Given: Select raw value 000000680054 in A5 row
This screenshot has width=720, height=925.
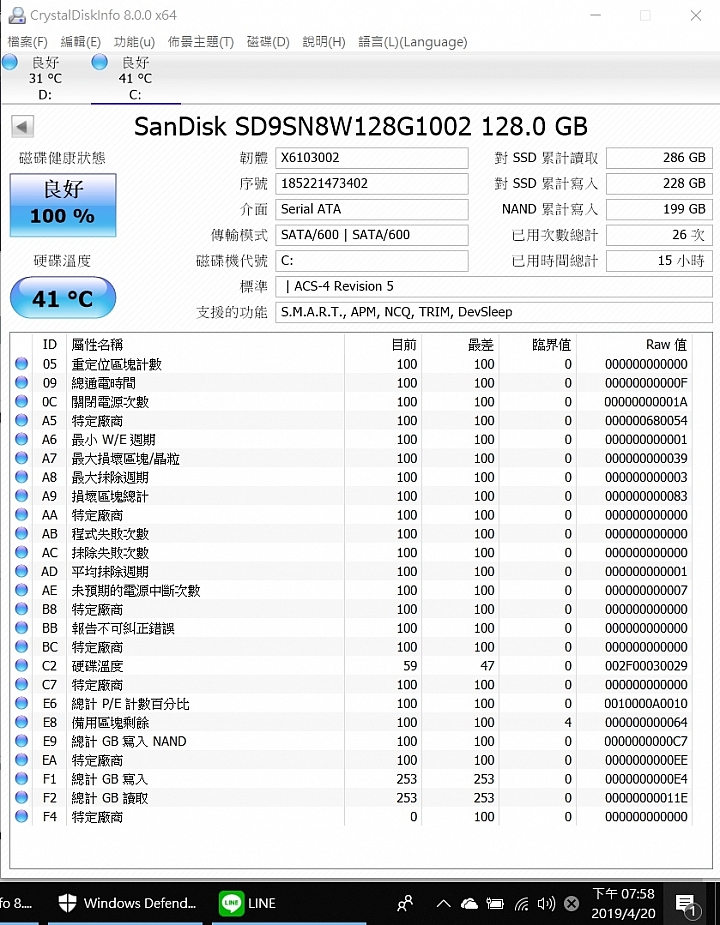Looking at the screenshot, I should pyautogui.click(x=646, y=421).
